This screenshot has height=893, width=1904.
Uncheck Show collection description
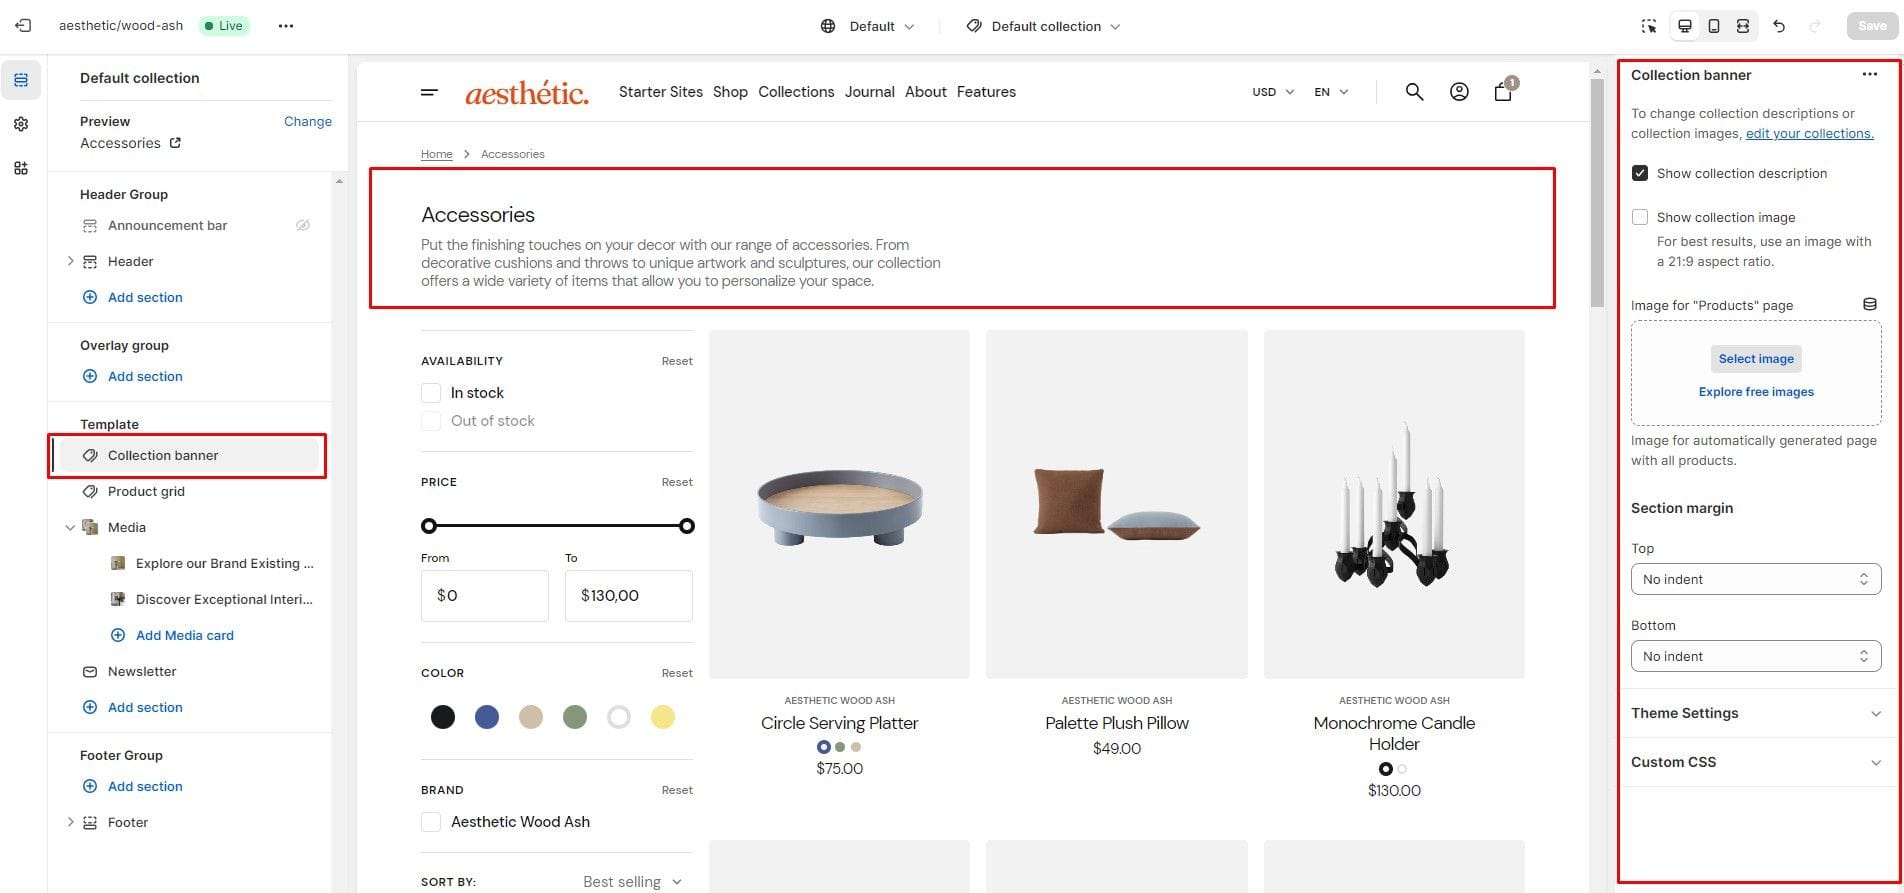click(x=1640, y=173)
